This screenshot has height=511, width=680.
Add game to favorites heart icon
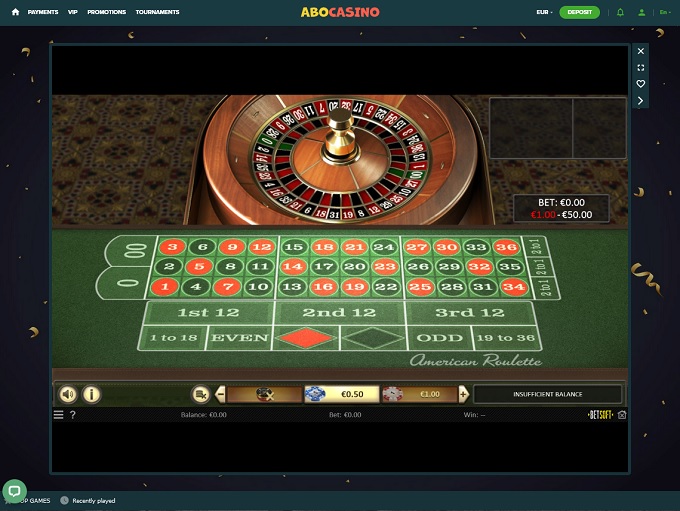[x=641, y=84]
